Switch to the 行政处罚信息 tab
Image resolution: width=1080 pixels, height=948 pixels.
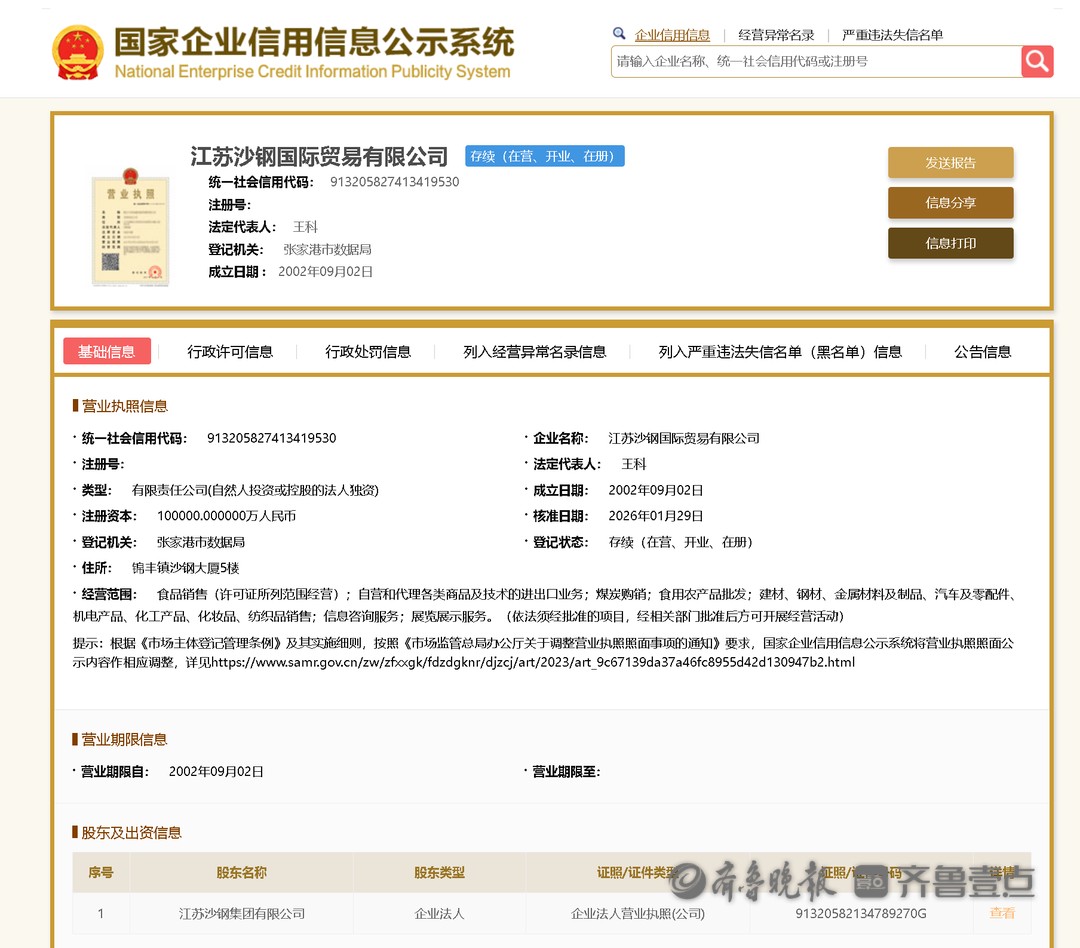click(368, 352)
